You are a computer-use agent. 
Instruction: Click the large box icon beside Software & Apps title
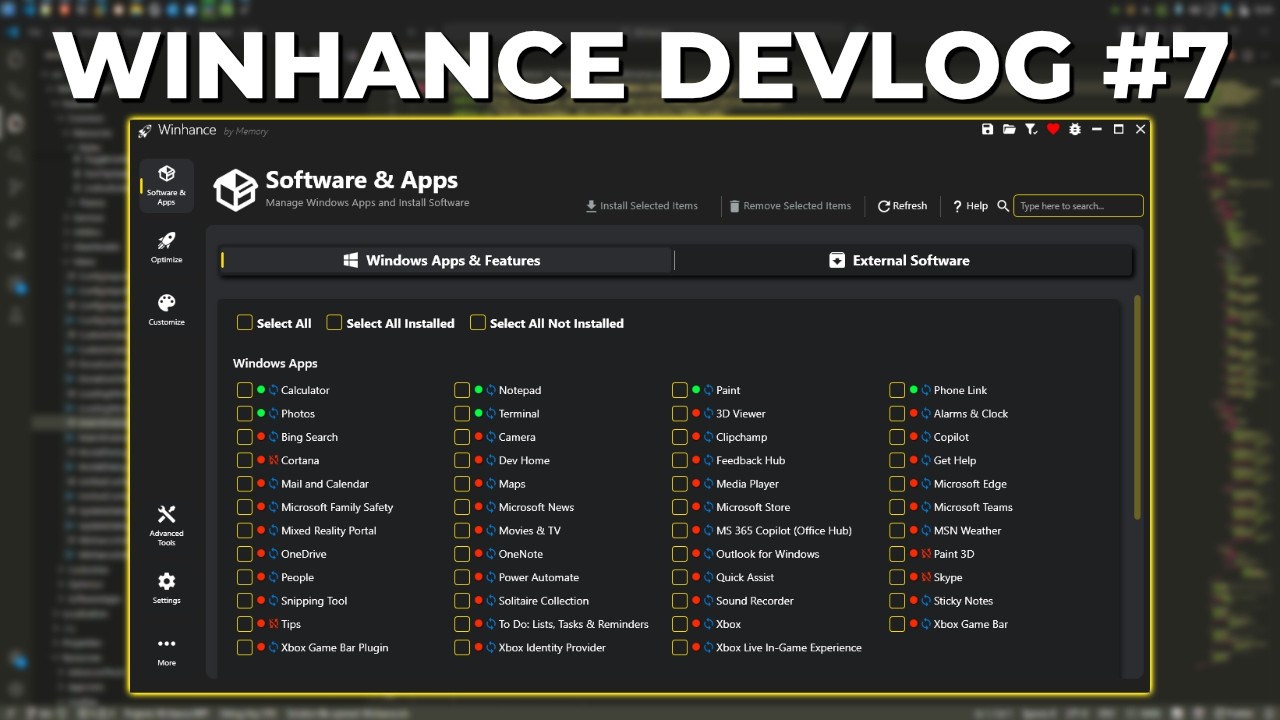point(236,190)
